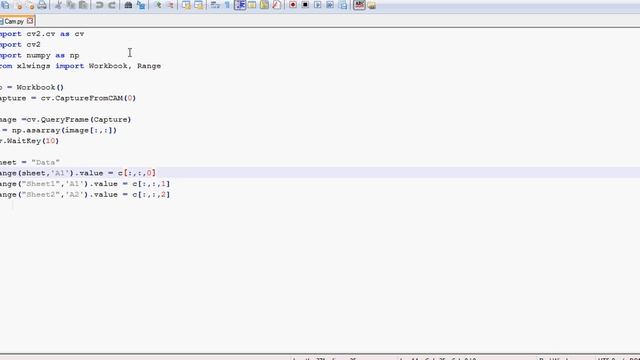
Task: Click the 'WaitKey(10)' code line
Action: (x=29, y=141)
